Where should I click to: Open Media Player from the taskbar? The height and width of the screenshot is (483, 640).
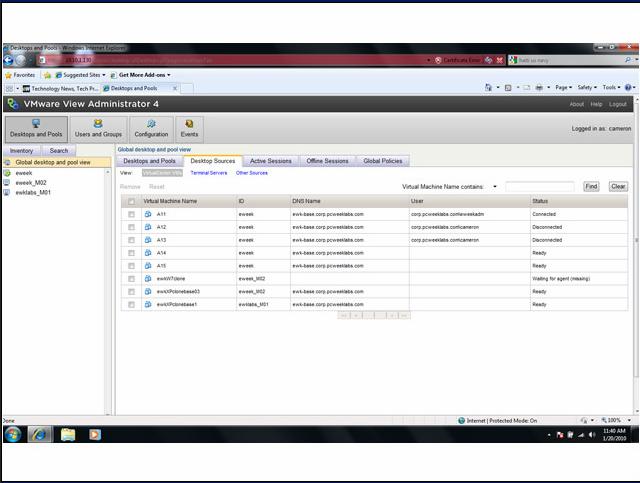coord(95,434)
